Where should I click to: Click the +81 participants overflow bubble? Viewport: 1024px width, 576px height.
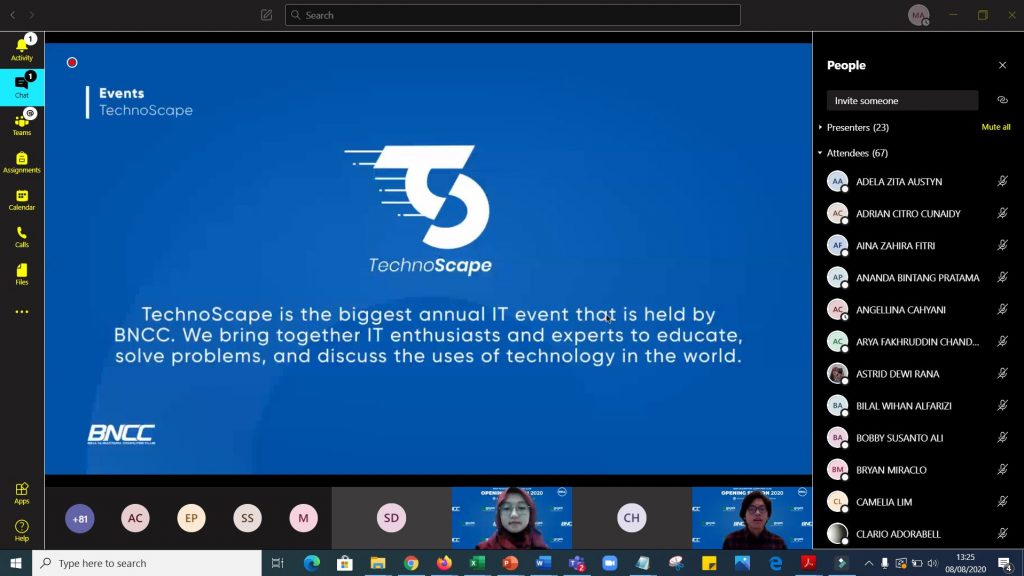80,519
